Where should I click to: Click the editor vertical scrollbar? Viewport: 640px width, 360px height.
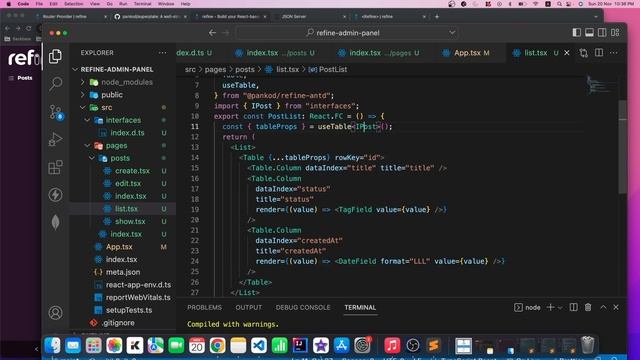click(622, 147)
